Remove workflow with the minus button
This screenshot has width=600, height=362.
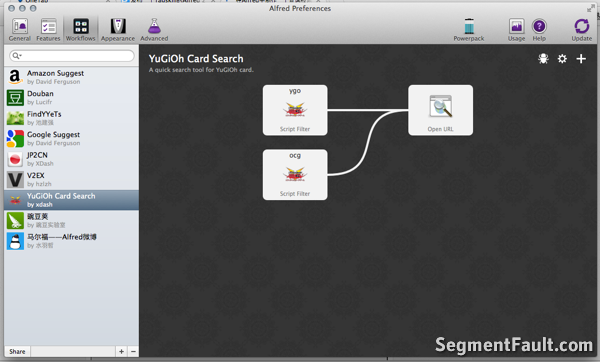point(133,351)
